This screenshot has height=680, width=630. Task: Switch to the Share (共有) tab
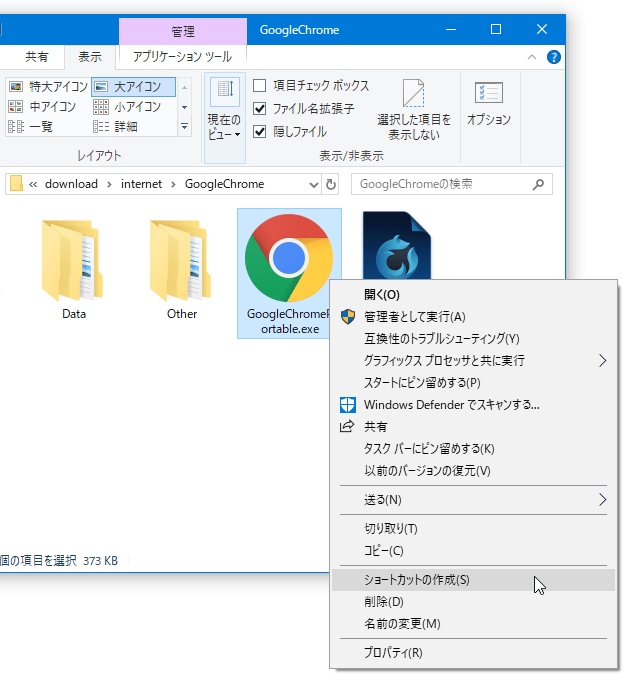point(36,57)
